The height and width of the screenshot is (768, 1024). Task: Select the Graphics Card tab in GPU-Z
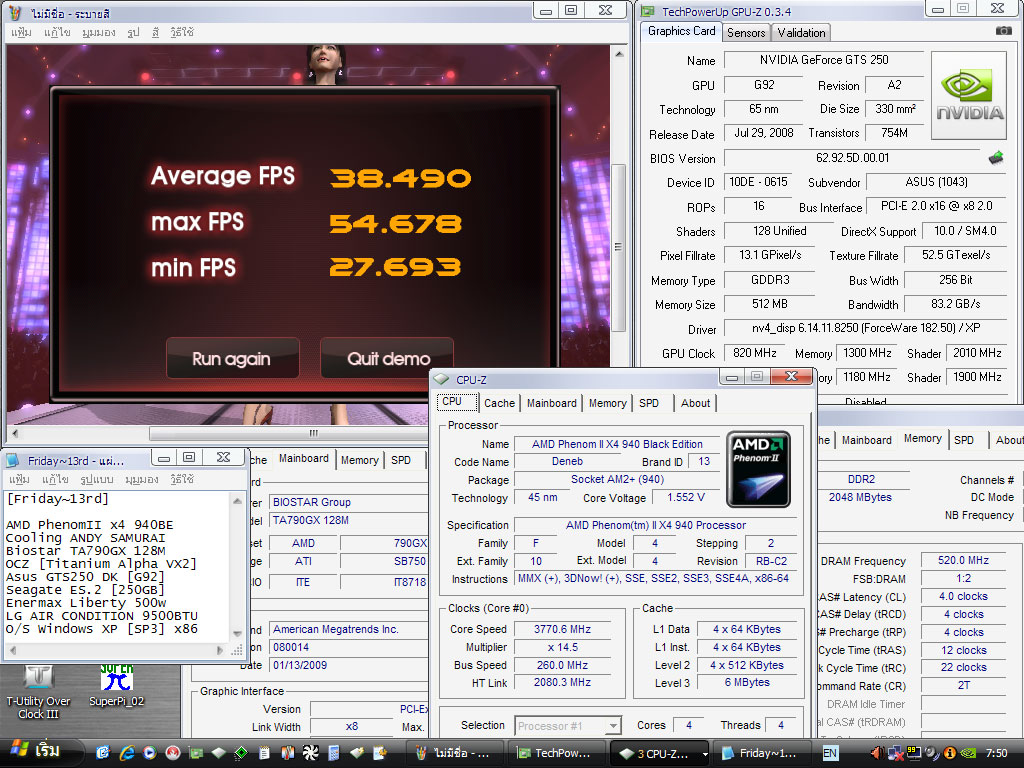click(x=681, y=31)
